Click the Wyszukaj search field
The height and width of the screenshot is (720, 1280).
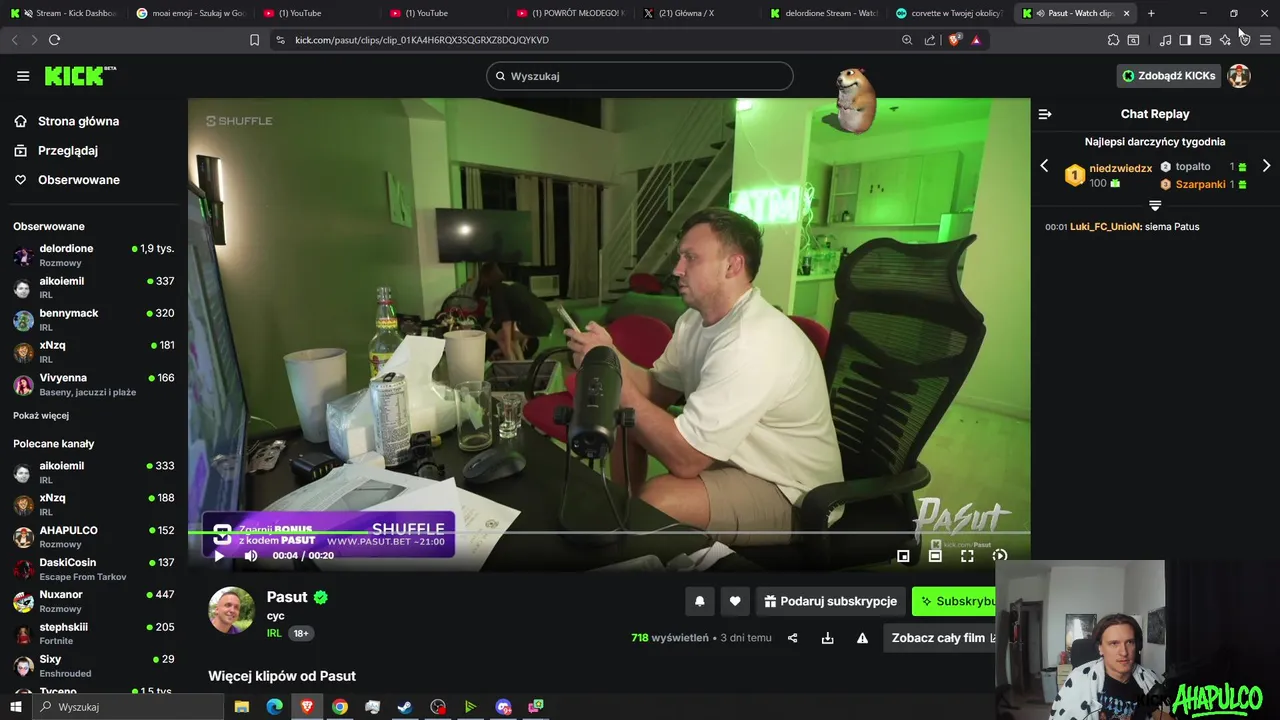(640, 76)
